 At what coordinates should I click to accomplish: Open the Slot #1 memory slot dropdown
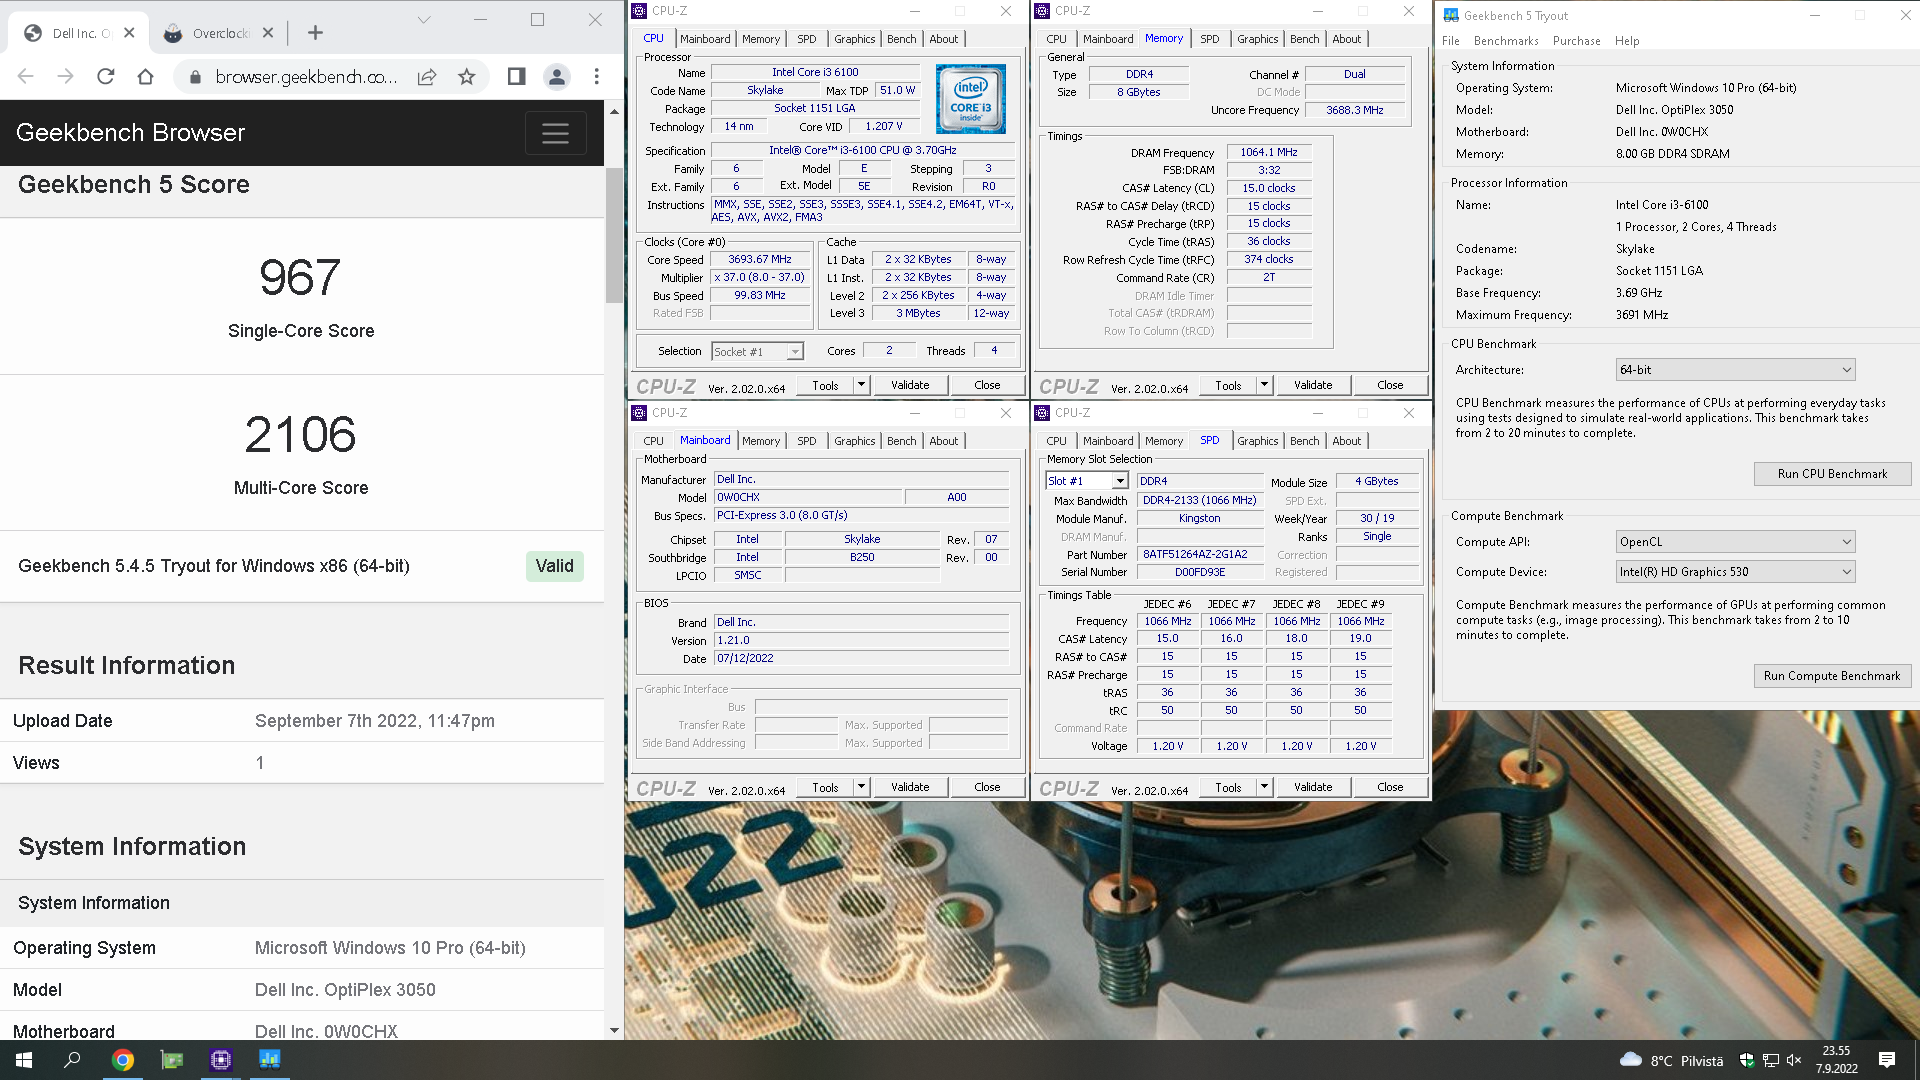[x=1087, y=481]
